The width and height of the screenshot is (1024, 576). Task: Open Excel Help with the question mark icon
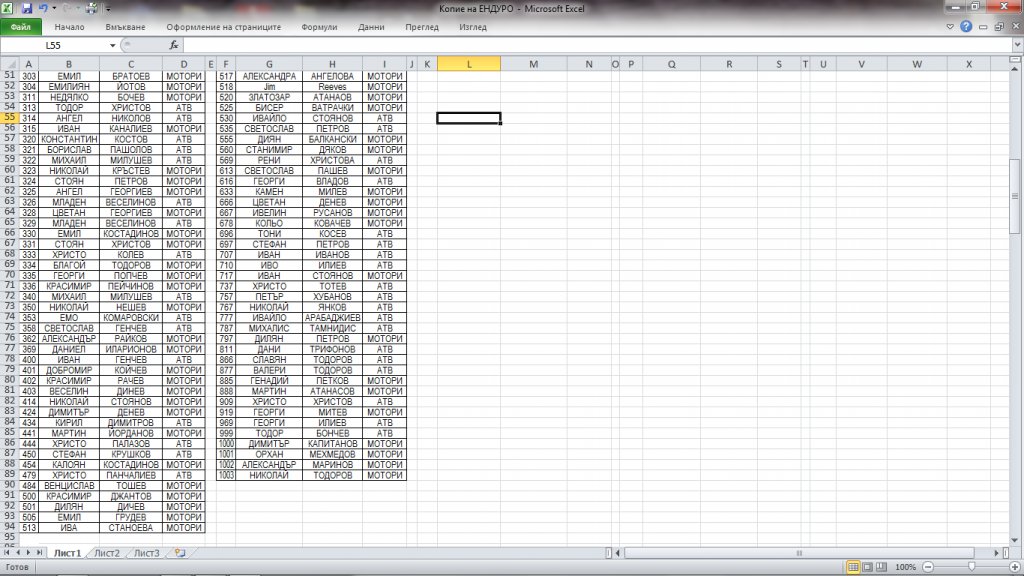(966, 27)
